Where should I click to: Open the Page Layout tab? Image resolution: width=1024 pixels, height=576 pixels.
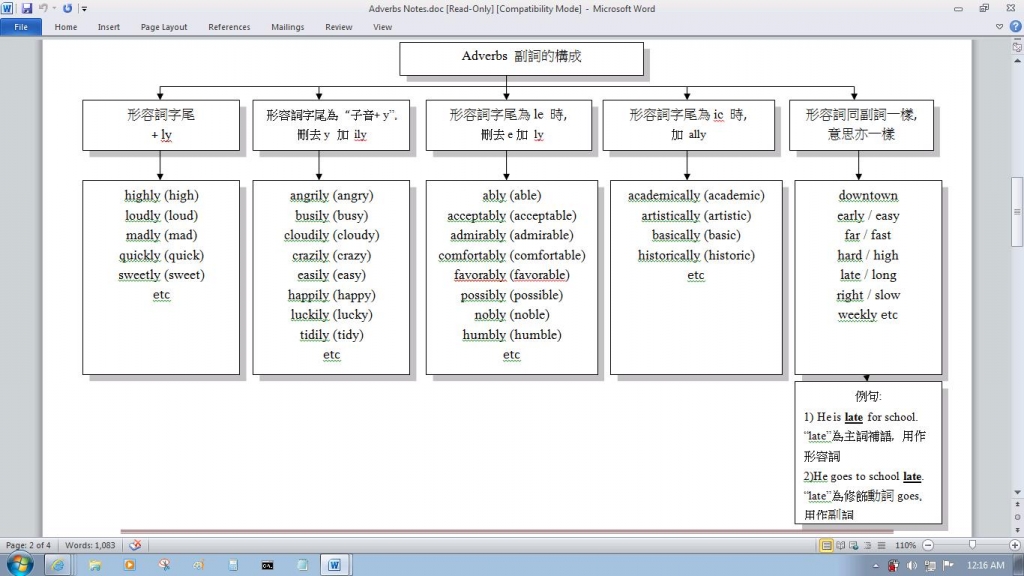pos(164,27)
